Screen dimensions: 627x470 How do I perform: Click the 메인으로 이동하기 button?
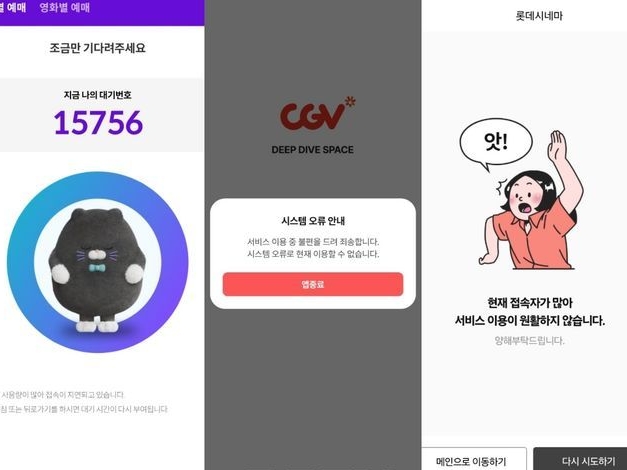coord(474,459)
